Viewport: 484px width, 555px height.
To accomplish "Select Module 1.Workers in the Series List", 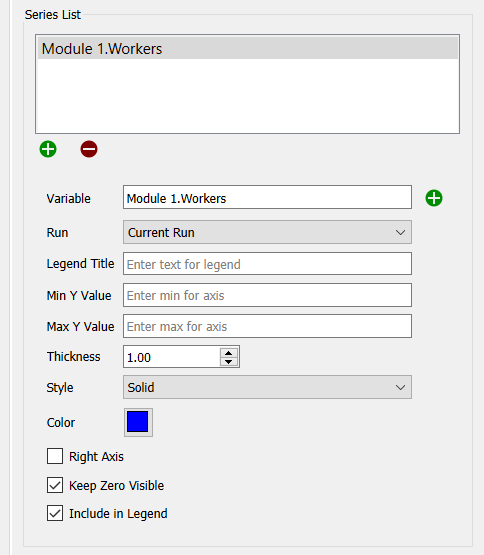I will tap(247, 48).
